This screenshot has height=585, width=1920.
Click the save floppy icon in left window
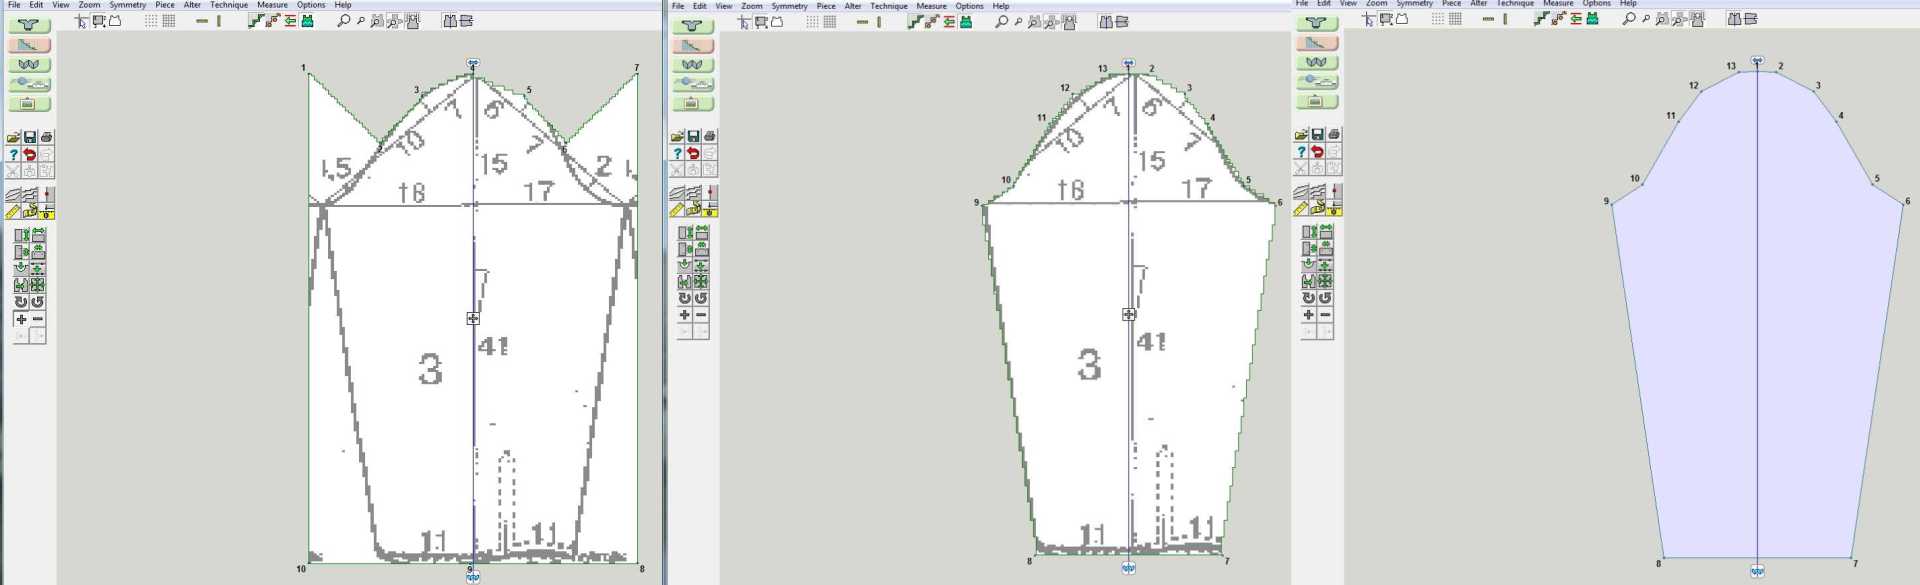click(x=30, y=138)
